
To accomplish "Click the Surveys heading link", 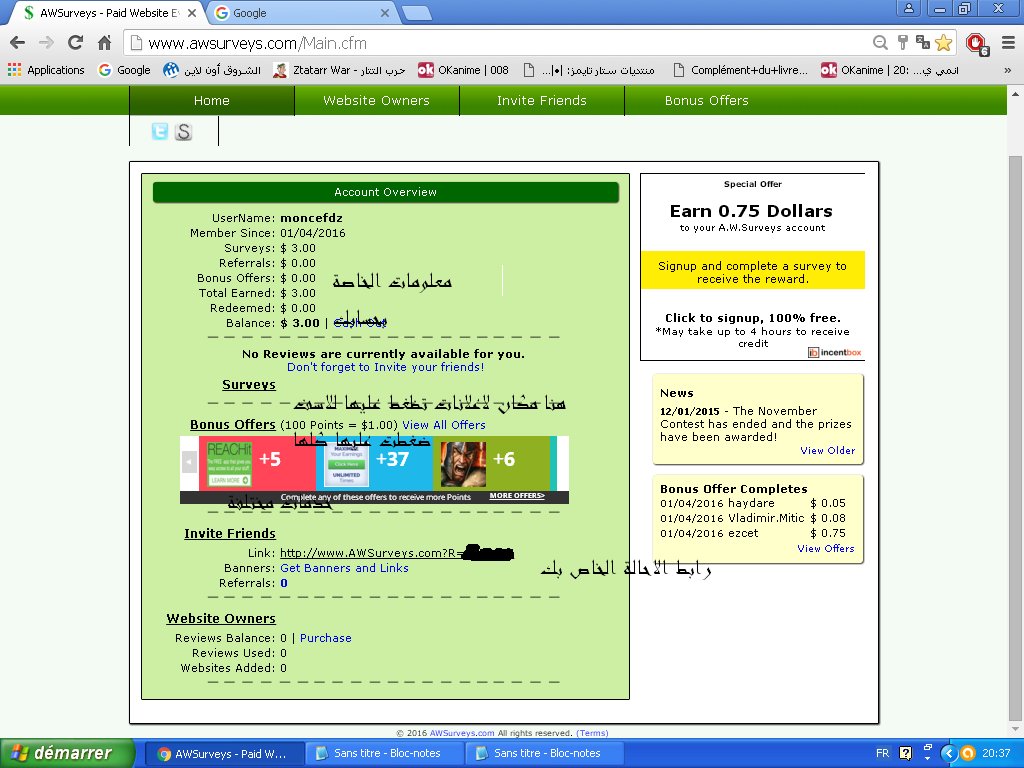I will [249, 385].
